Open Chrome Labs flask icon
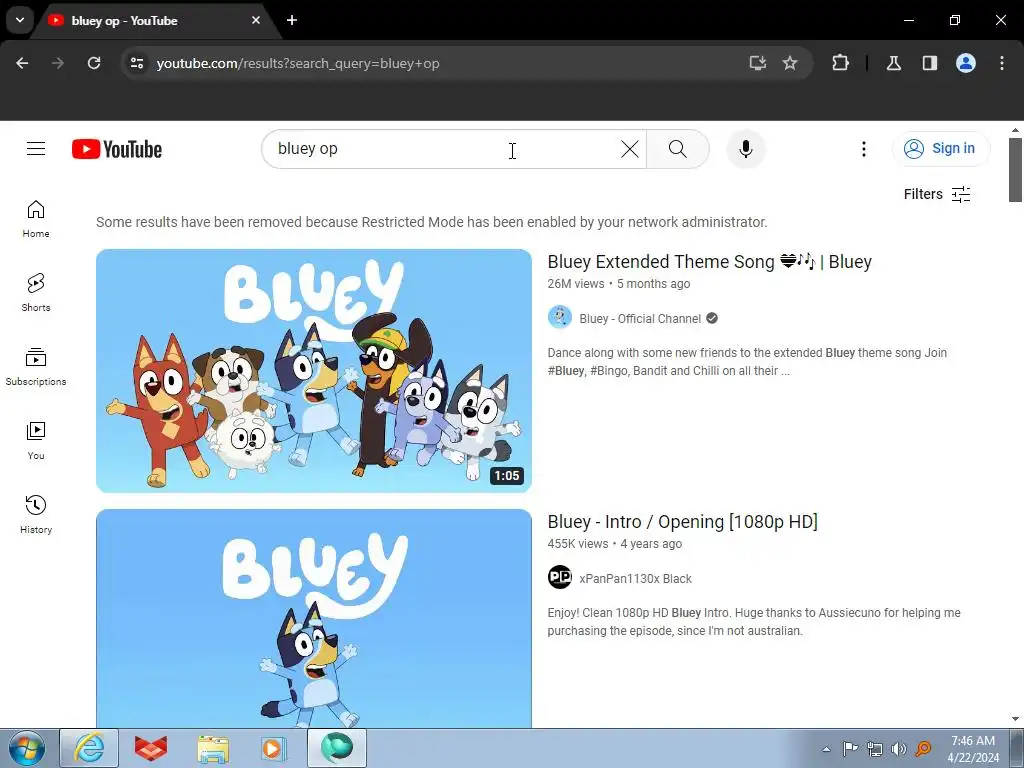This screenshot has width=1024, height=768. pyautogui.click(x=894, y=63)
